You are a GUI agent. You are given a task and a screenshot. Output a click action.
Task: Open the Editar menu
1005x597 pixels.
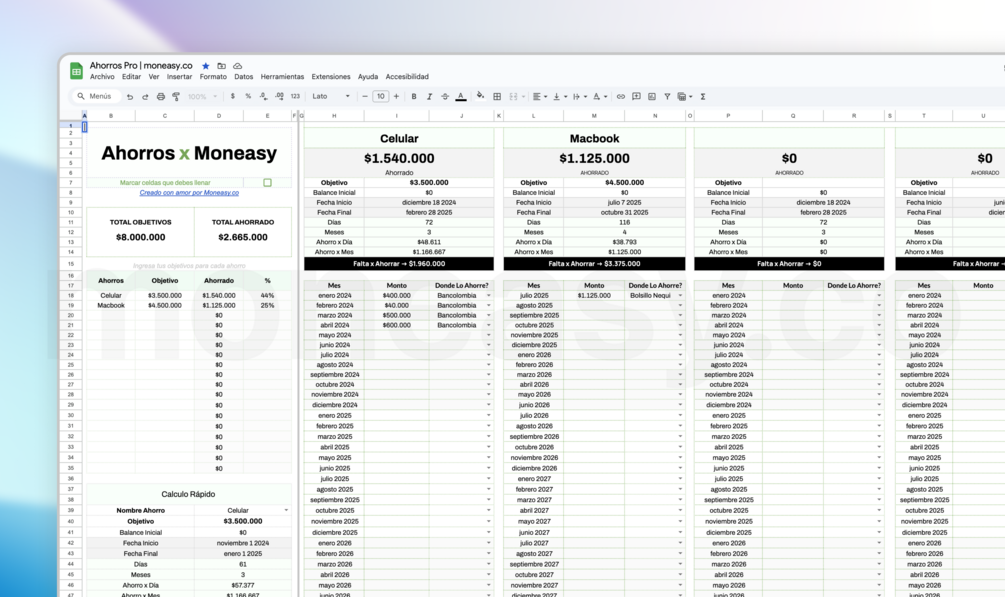pyautogui.click(x=131, y=77)
